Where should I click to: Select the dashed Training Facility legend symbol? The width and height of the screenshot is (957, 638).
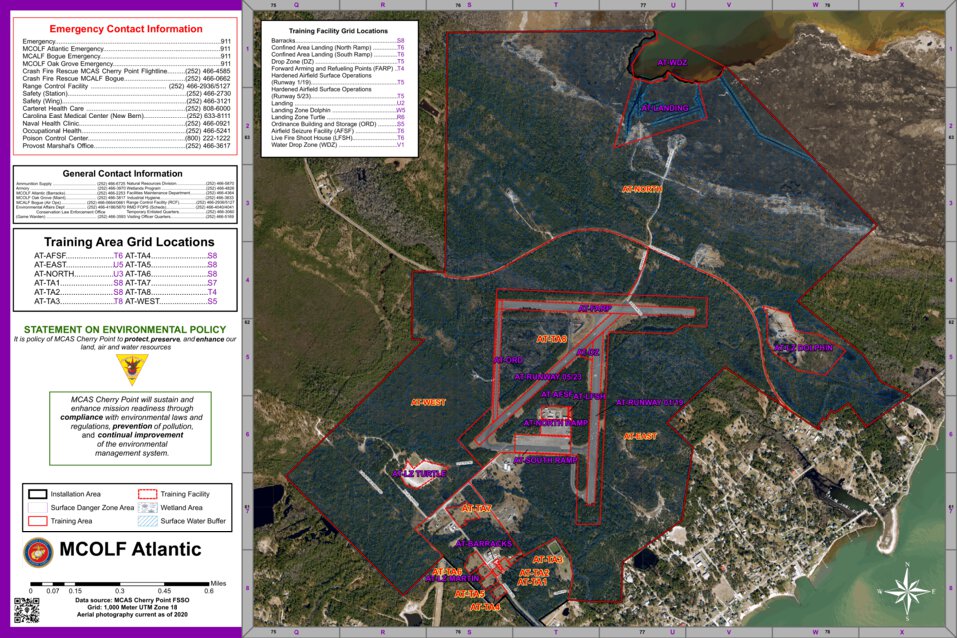point(146,494)
